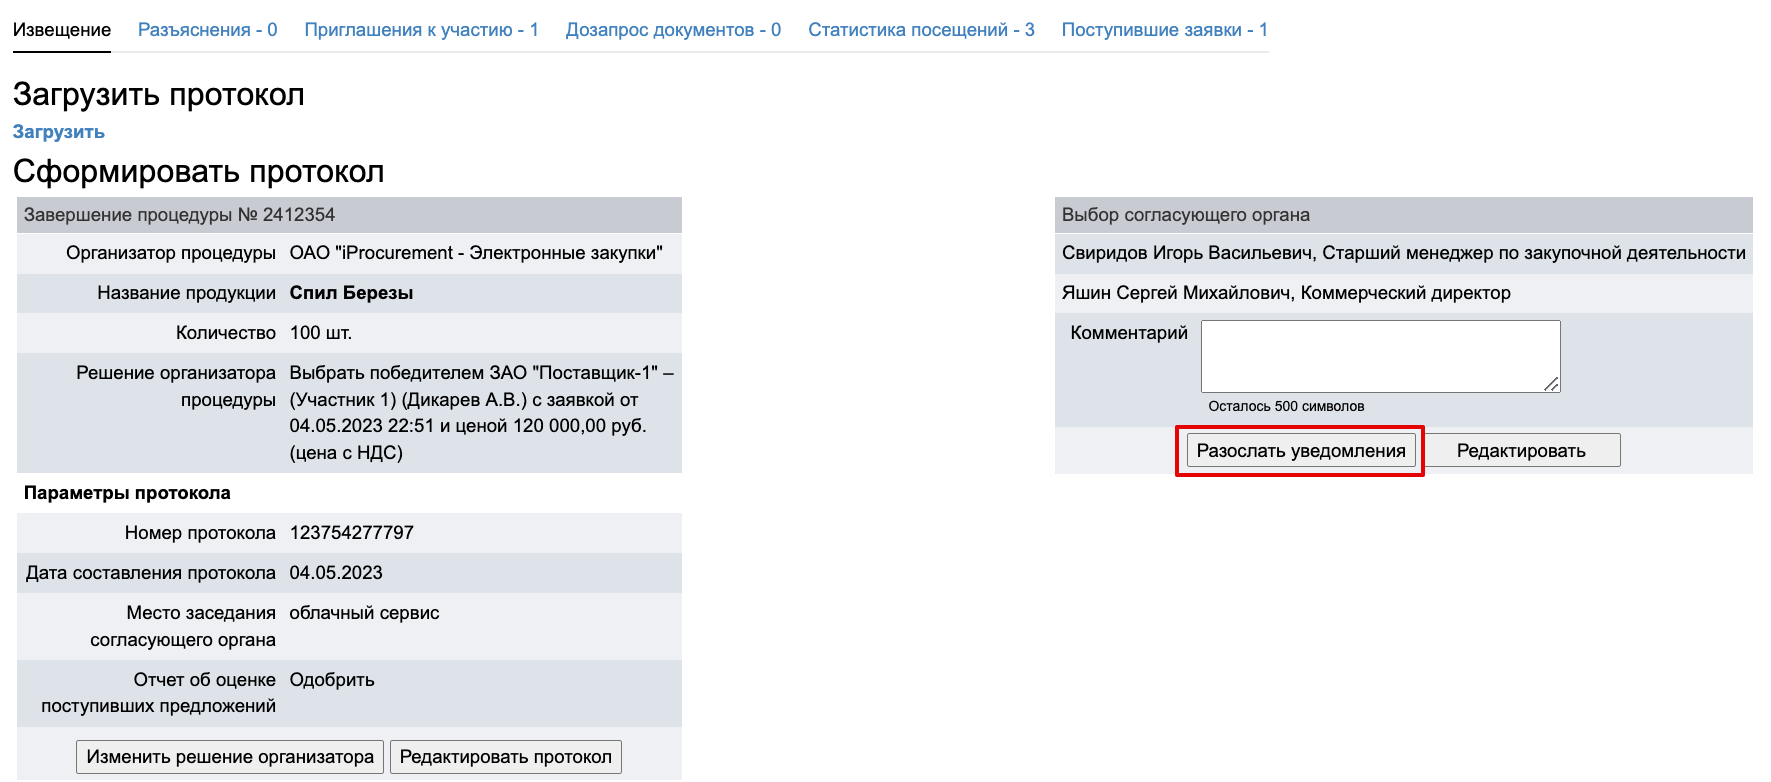This screenshot has width=1771, height=782.
Task: Click Осталось 500 символов counter
Action: click(1286, 406)
